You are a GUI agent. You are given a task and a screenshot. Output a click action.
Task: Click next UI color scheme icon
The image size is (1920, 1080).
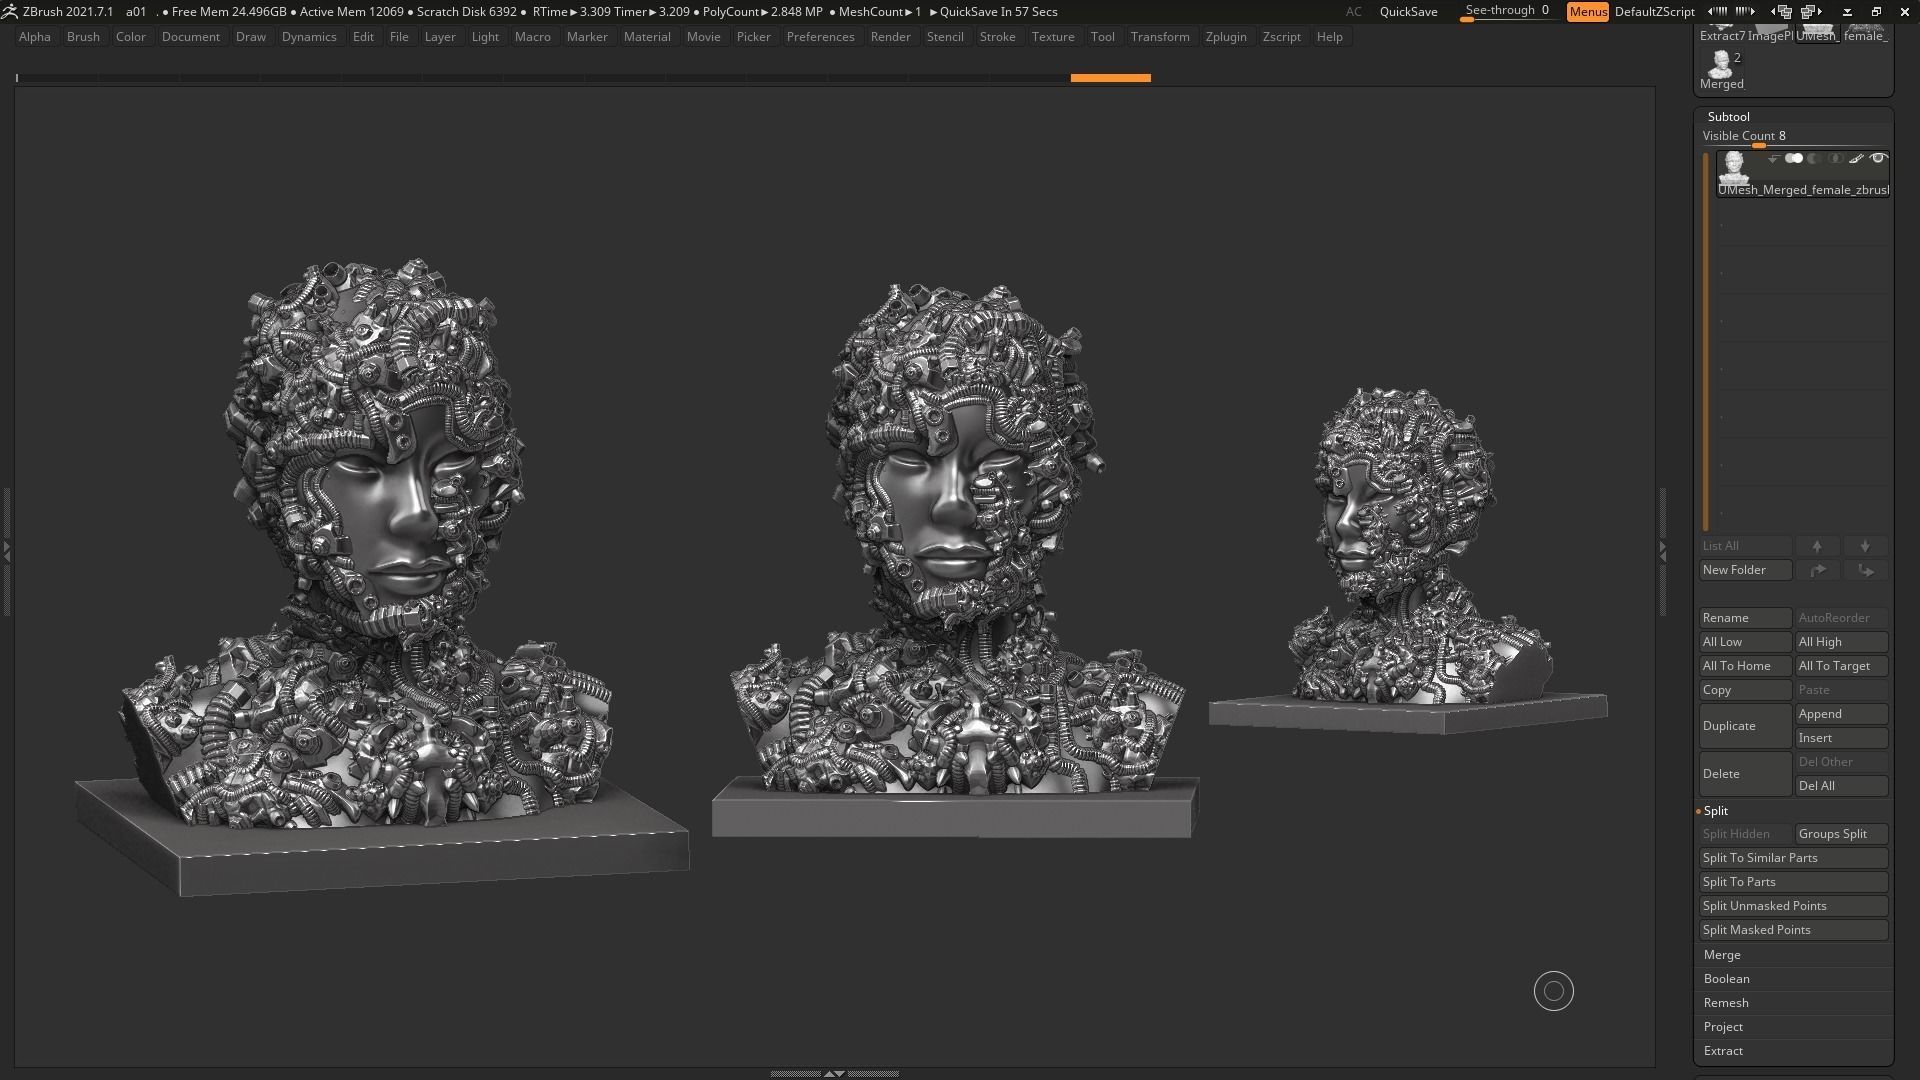[x=1746, y=11]
